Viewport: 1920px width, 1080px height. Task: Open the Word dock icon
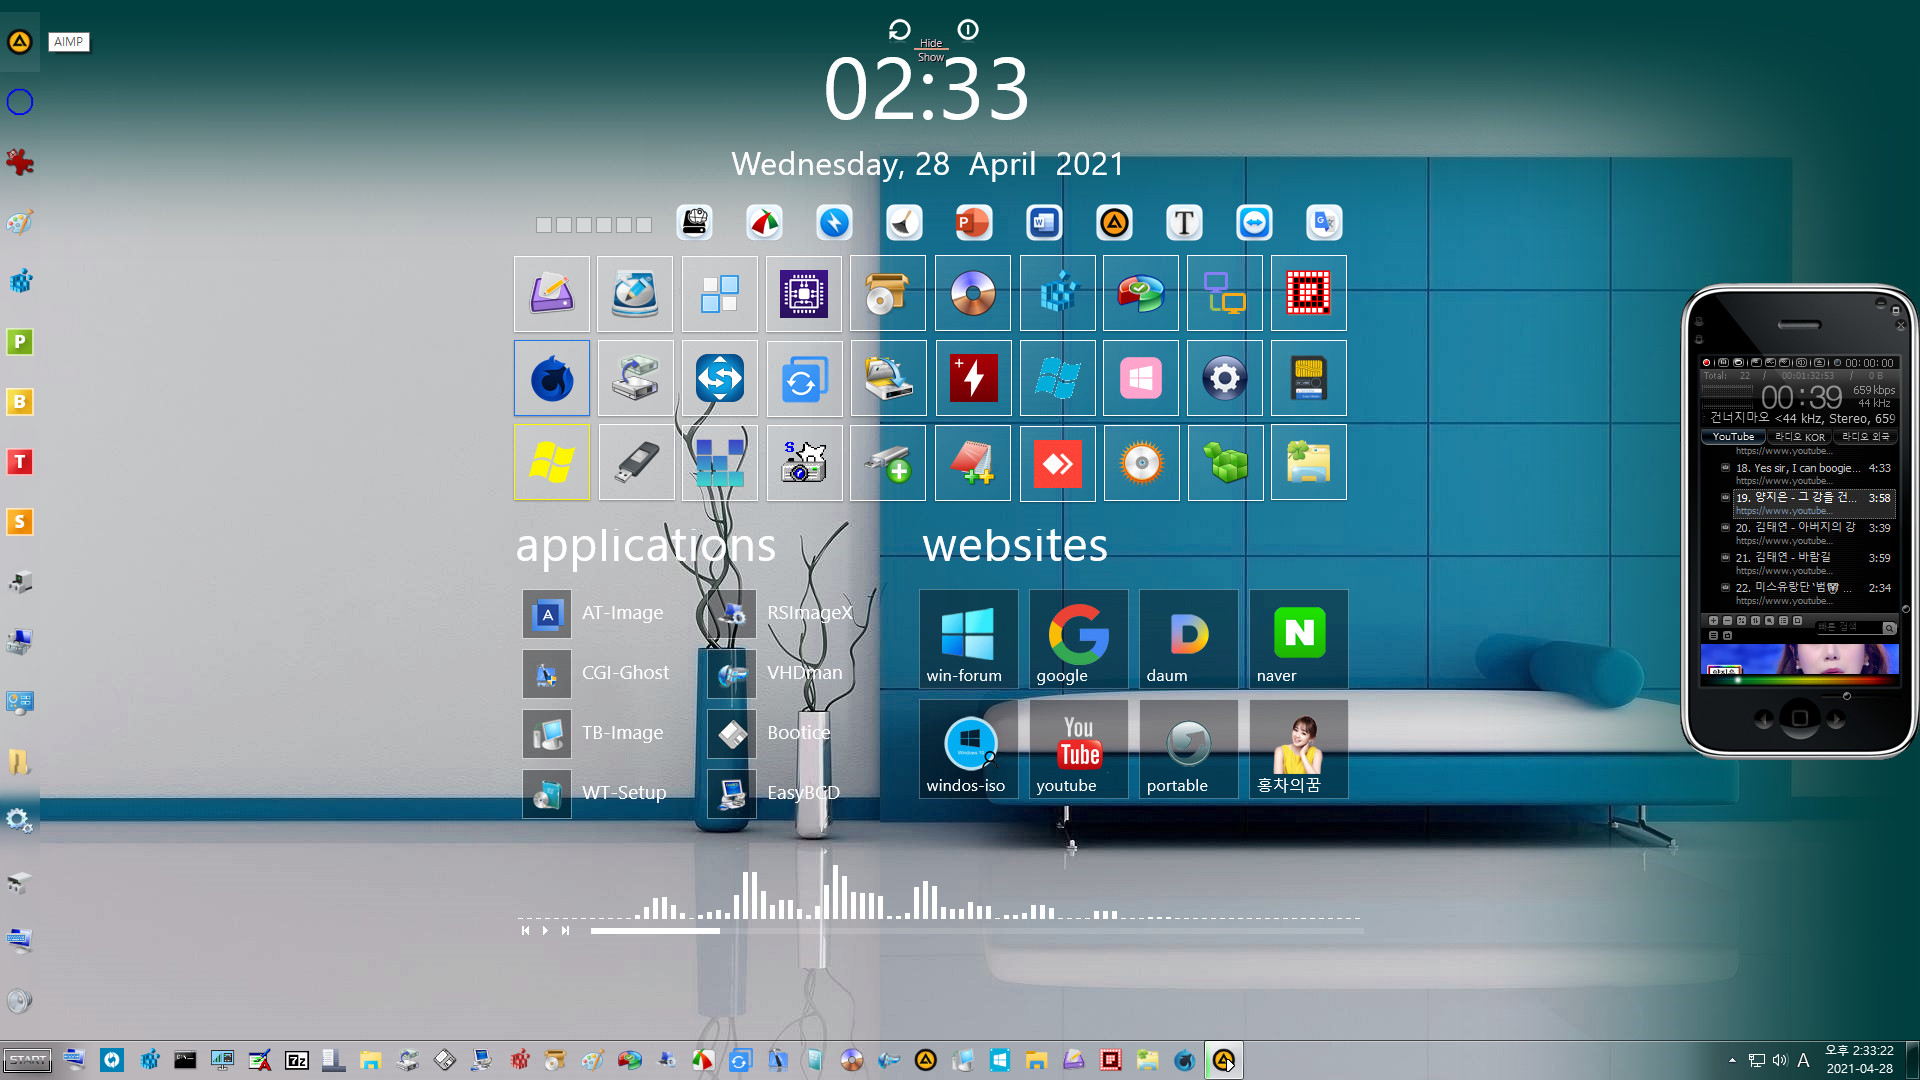coord(1044,223)
